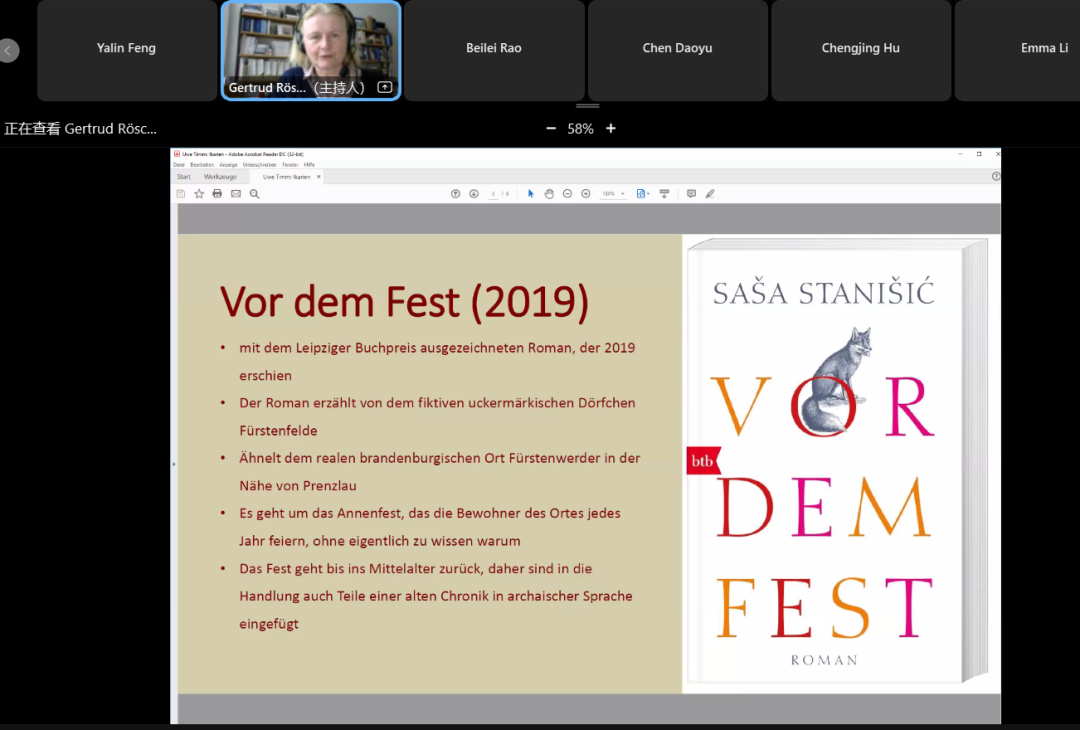Click bullet text about the Annenfest
The width and height of the screenshot is (1080, 730).
(430, 527)
